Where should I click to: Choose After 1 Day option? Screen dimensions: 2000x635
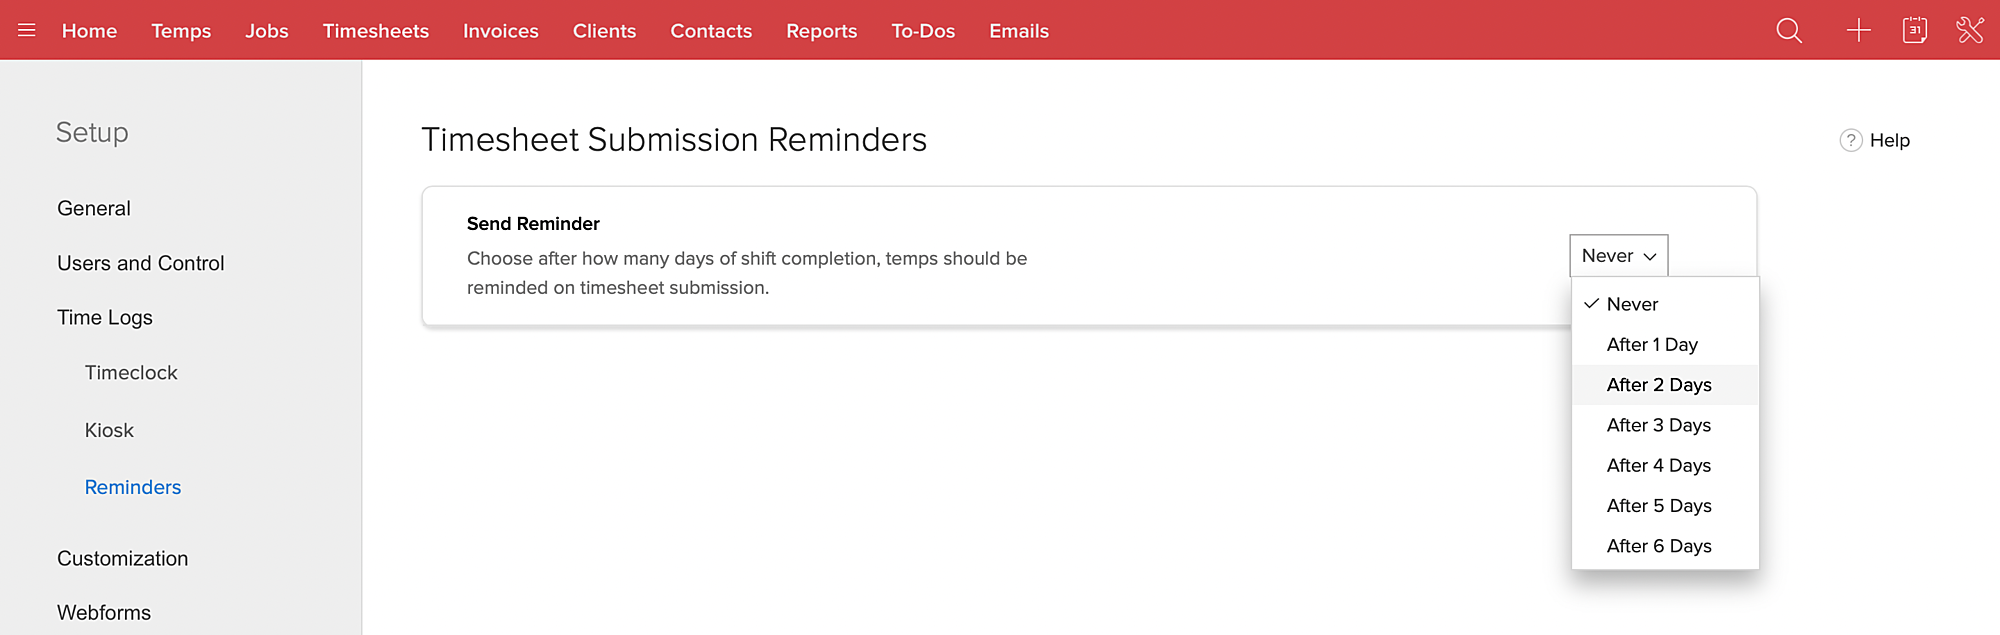tap(1652, 345)
